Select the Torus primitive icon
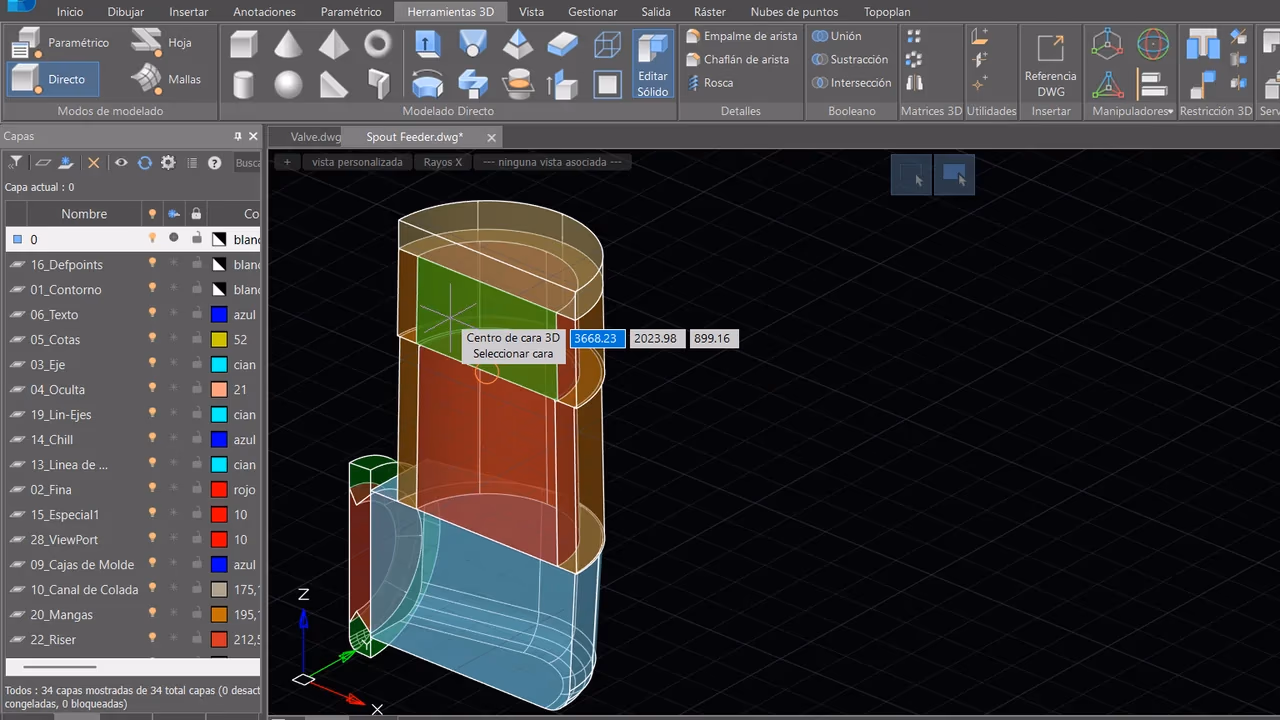This screenshot has height=720, width=1280. tap(378, 44)
